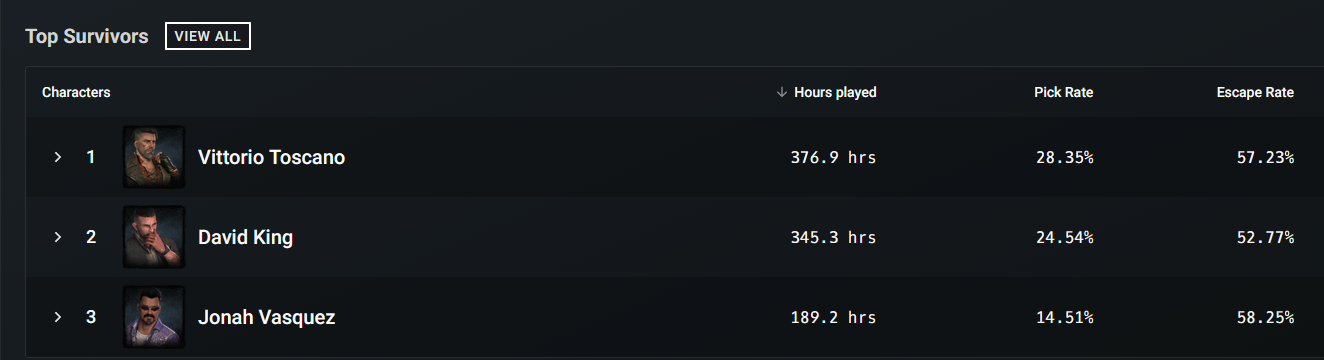Click the sort arrow beside Hours played

click(x=782, y=92)
